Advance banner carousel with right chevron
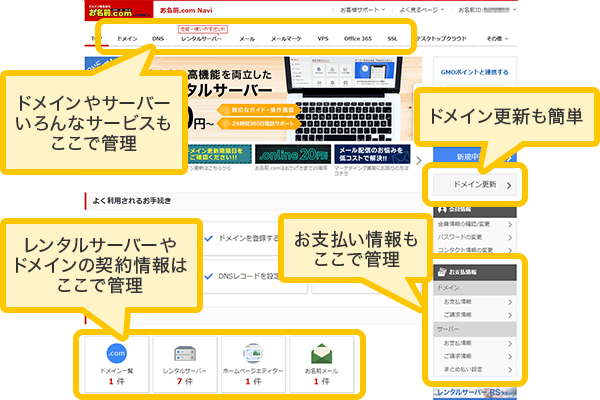The image size is (600, 400). pos(419,160)
